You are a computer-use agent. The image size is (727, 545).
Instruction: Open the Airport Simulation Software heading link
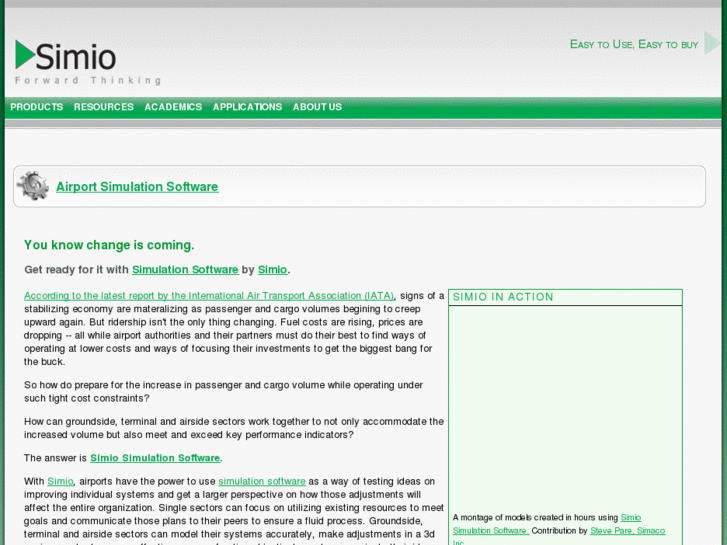(x=137, y=186)
